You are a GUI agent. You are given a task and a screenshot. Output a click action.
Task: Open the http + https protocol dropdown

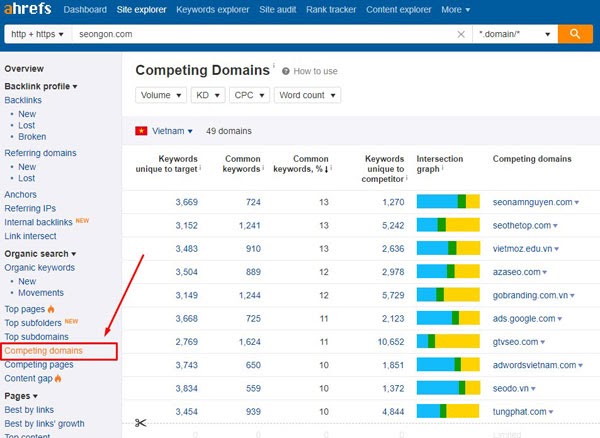tap(38, 34)
